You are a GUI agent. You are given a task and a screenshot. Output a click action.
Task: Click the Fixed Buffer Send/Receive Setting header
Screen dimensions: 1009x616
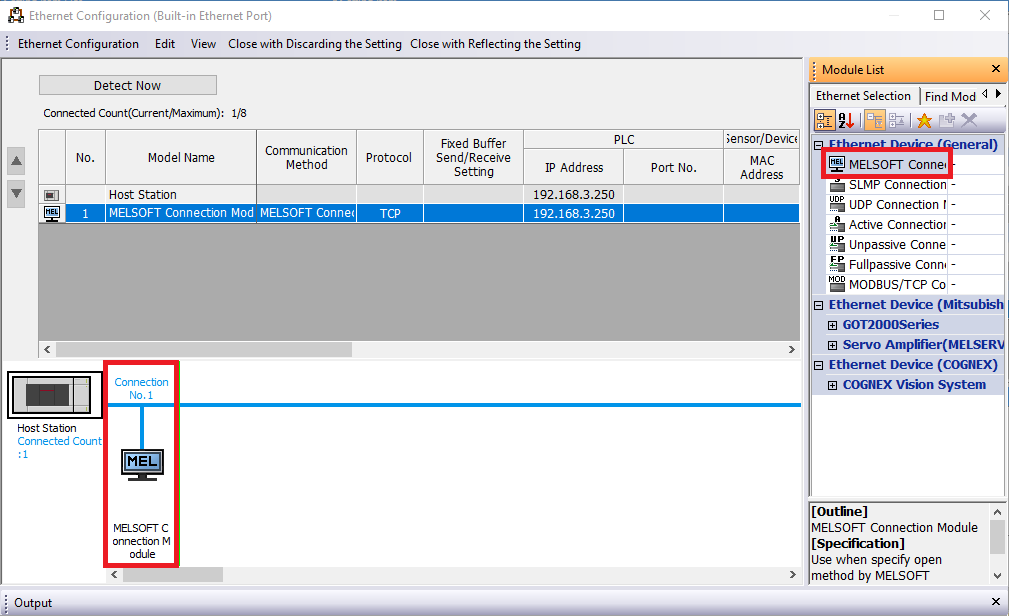pos(474,158)
